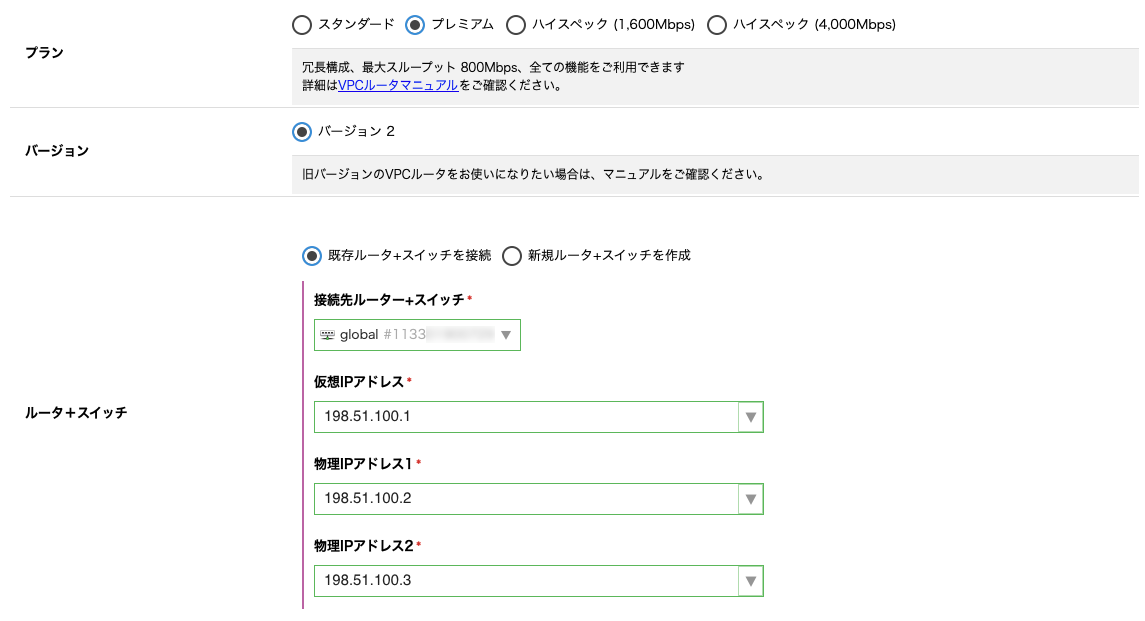Expand the 仮想IPアドレス dropdown arrow
This screenshot has height=621, width=1145.
tap(751, 417)
